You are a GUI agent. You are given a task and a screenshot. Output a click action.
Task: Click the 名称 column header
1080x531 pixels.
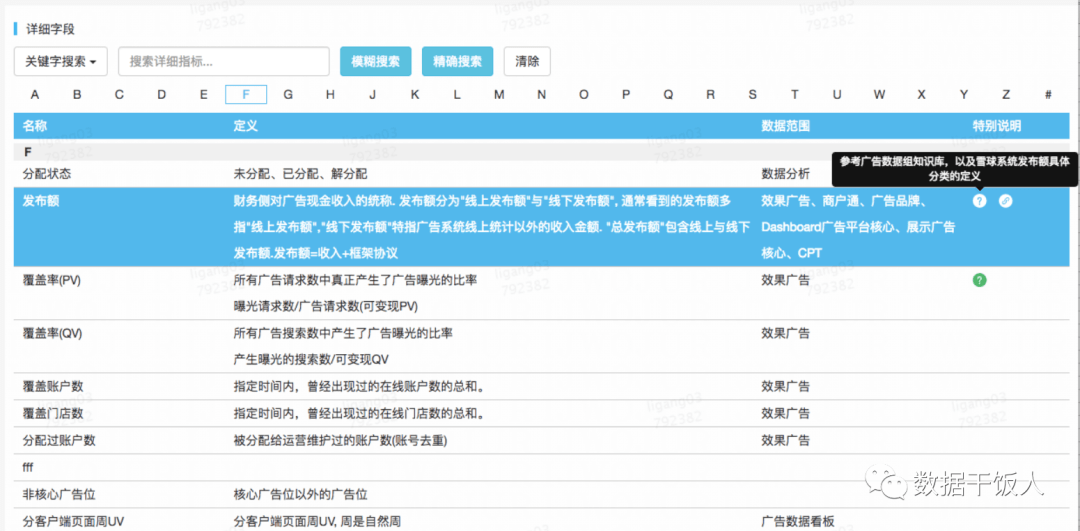point(35,126)
